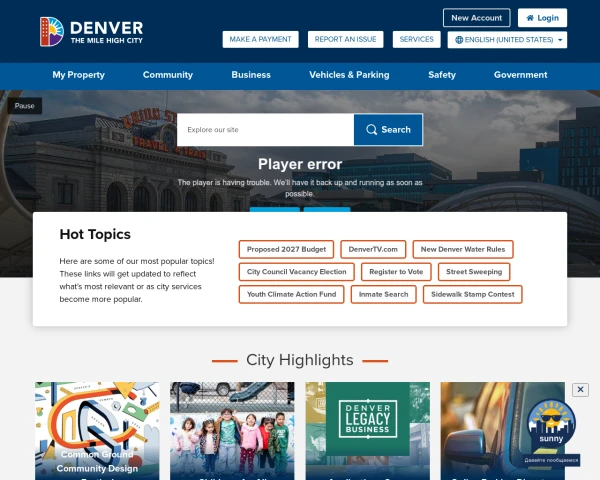Viewport: 600px width, 480px height.
Task: Open the Community menu
Action: point(168,75)
